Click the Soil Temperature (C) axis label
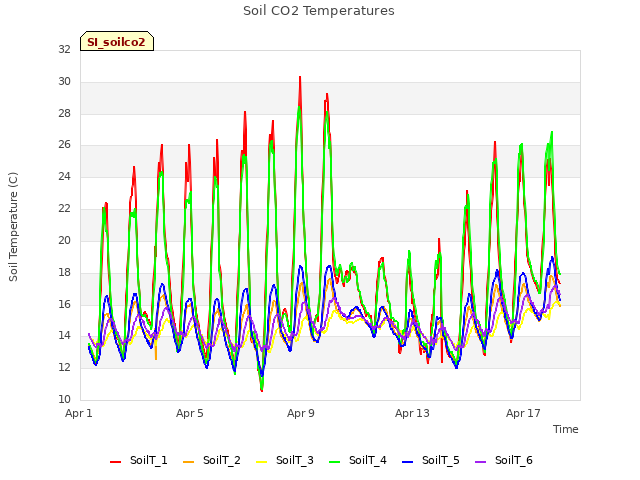This screenshot has width=640, height=480. [13, 227]
